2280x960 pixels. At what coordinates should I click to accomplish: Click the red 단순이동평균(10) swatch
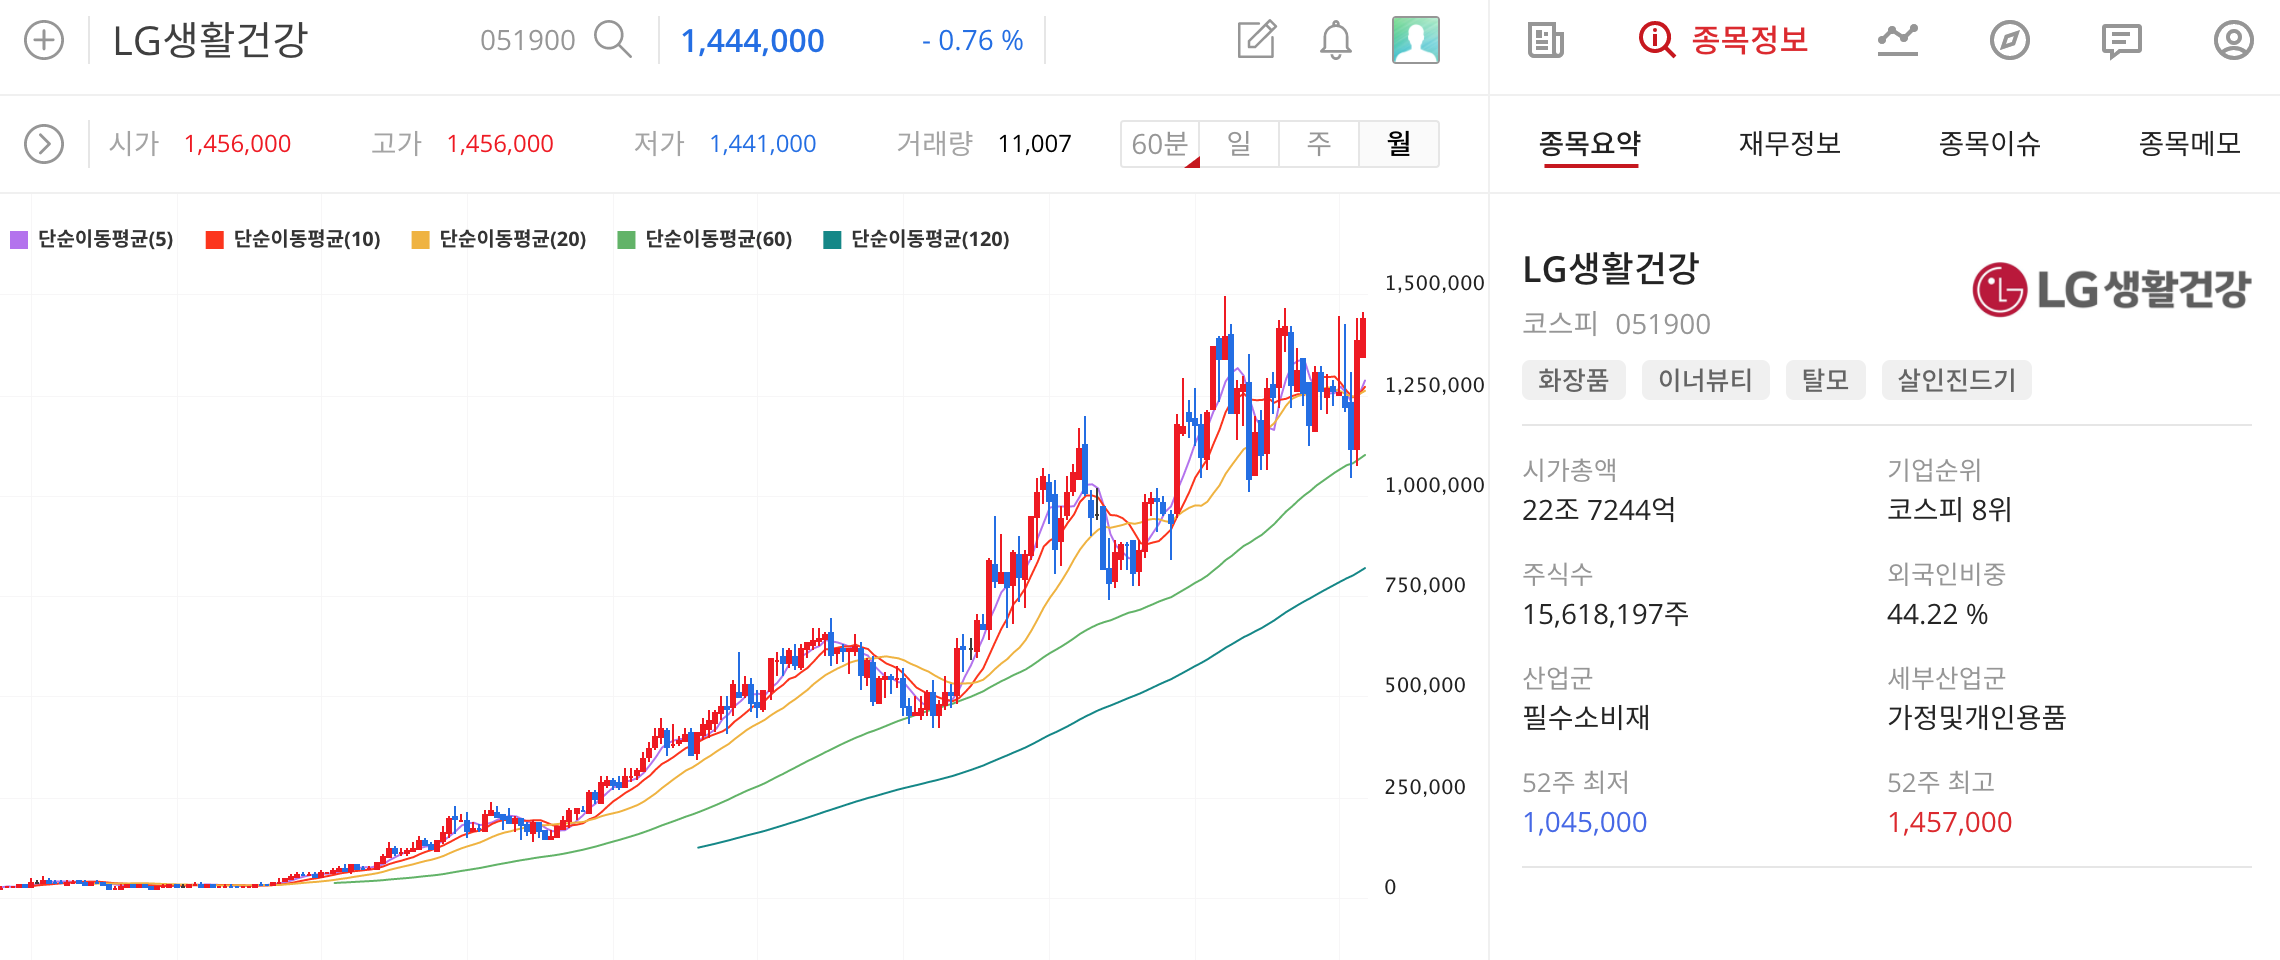point(214,240)
